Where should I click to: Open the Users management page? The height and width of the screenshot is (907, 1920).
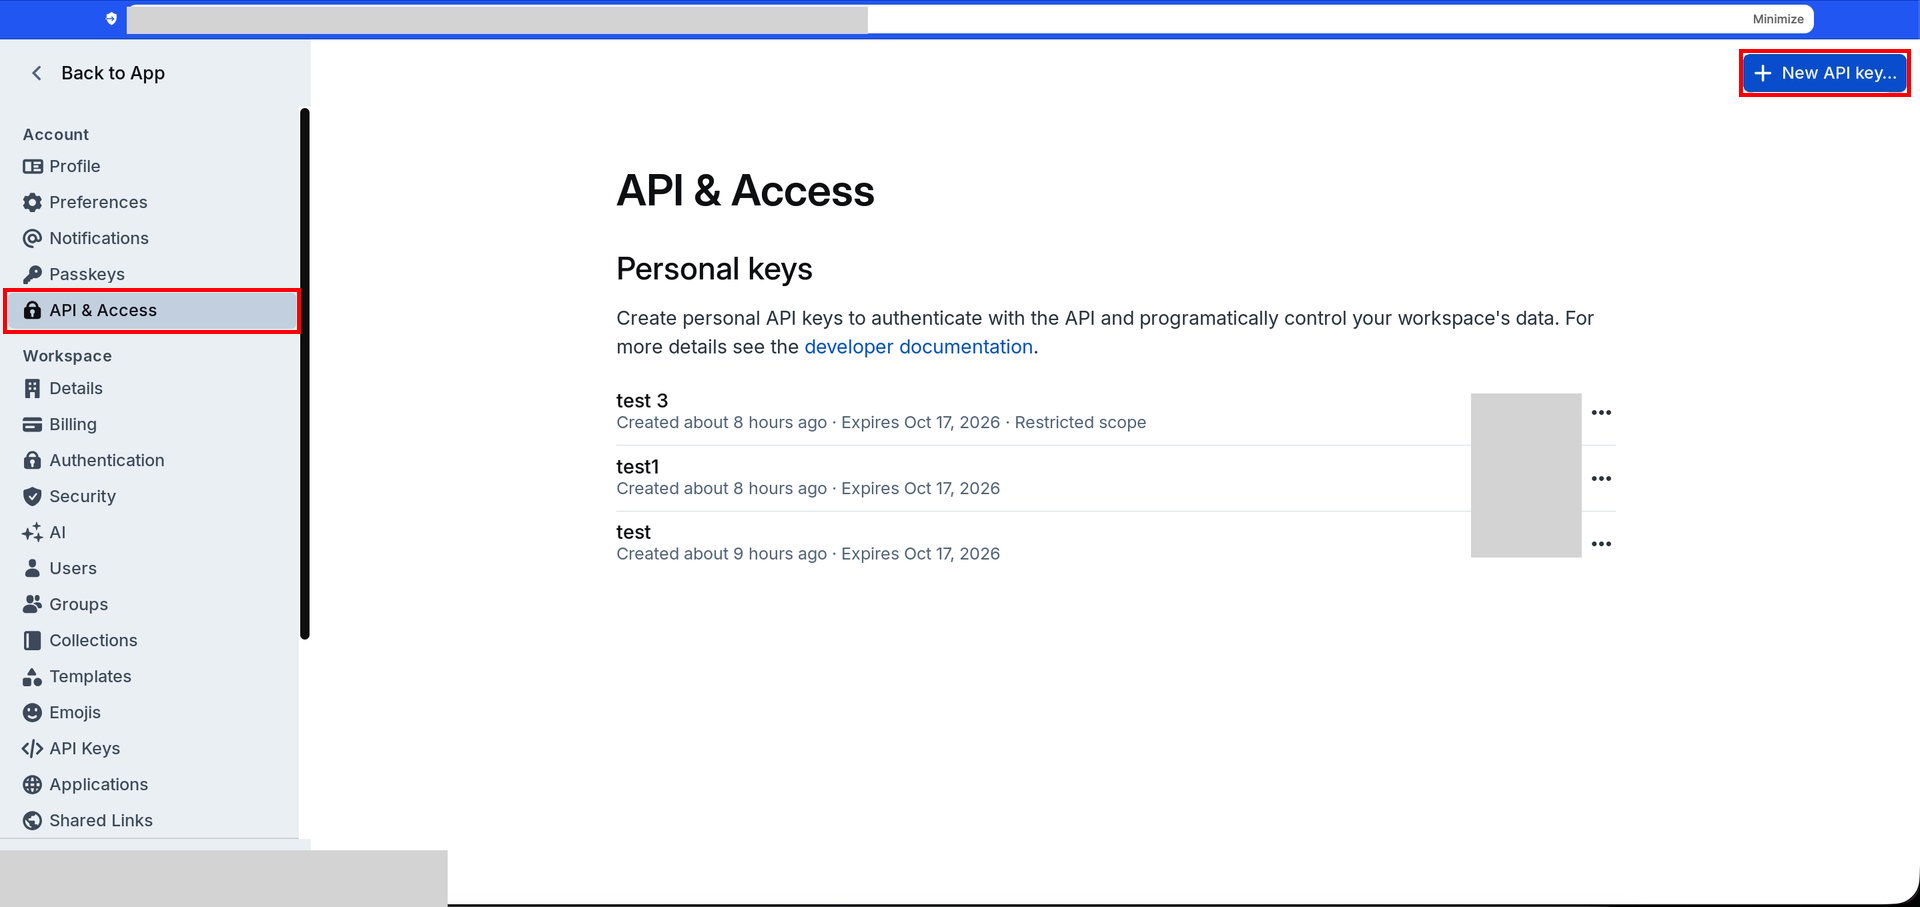tap(150, 568)
